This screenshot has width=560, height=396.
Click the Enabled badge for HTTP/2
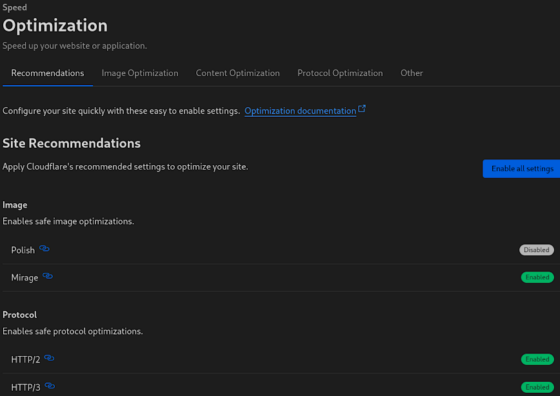coord(537,359)
